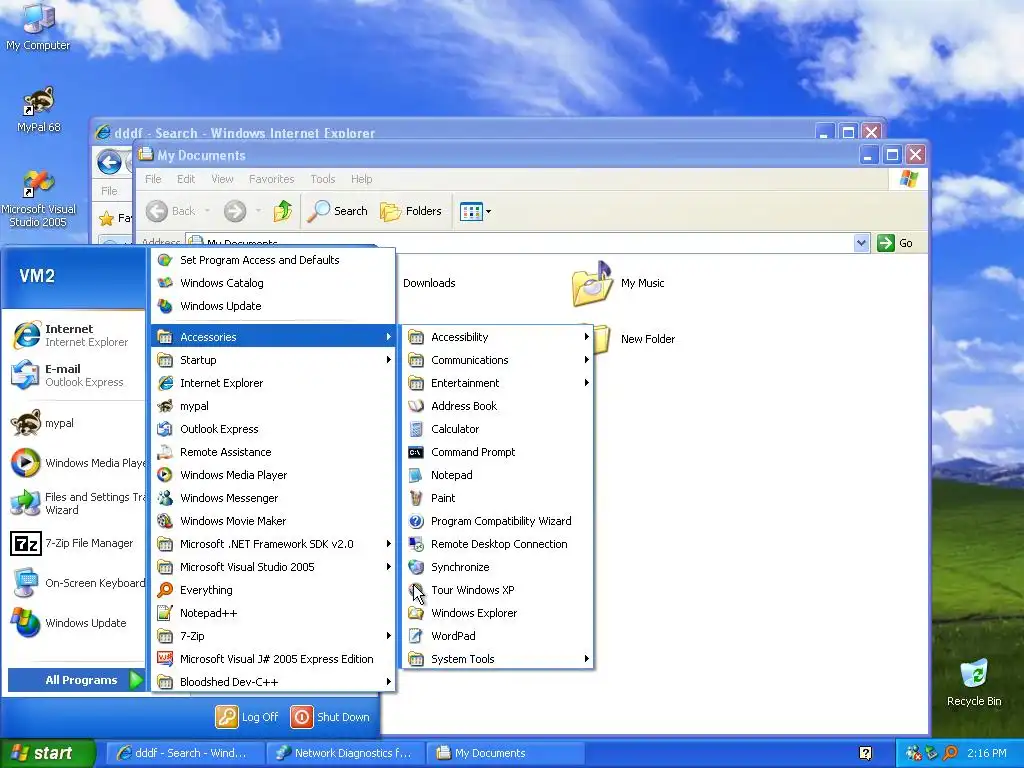Select Microsoft Visual Studio 2005 desktop shortcut
1024x768 pixels.
pos(38,199)
